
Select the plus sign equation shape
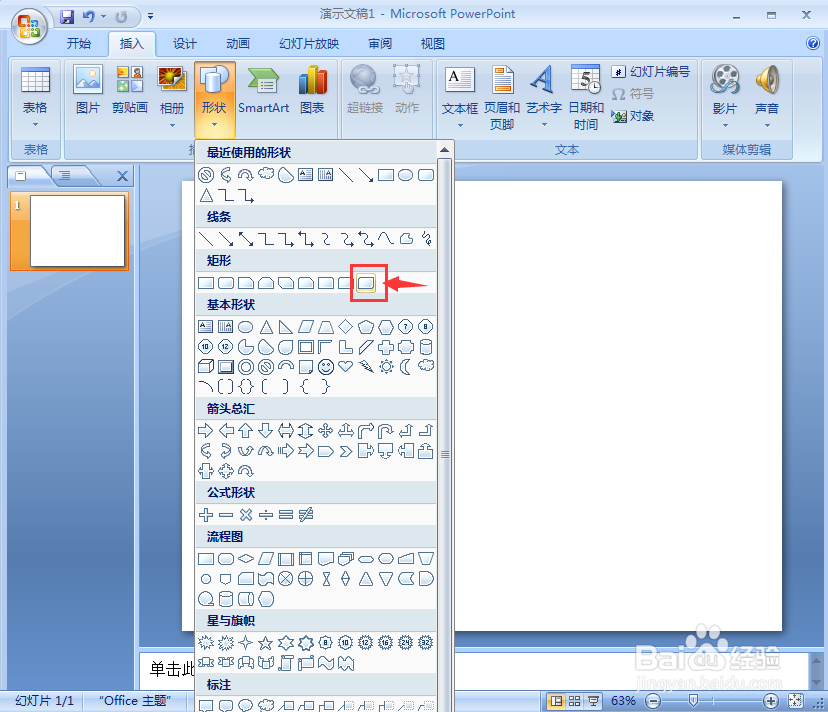click(x=206, y=514)
